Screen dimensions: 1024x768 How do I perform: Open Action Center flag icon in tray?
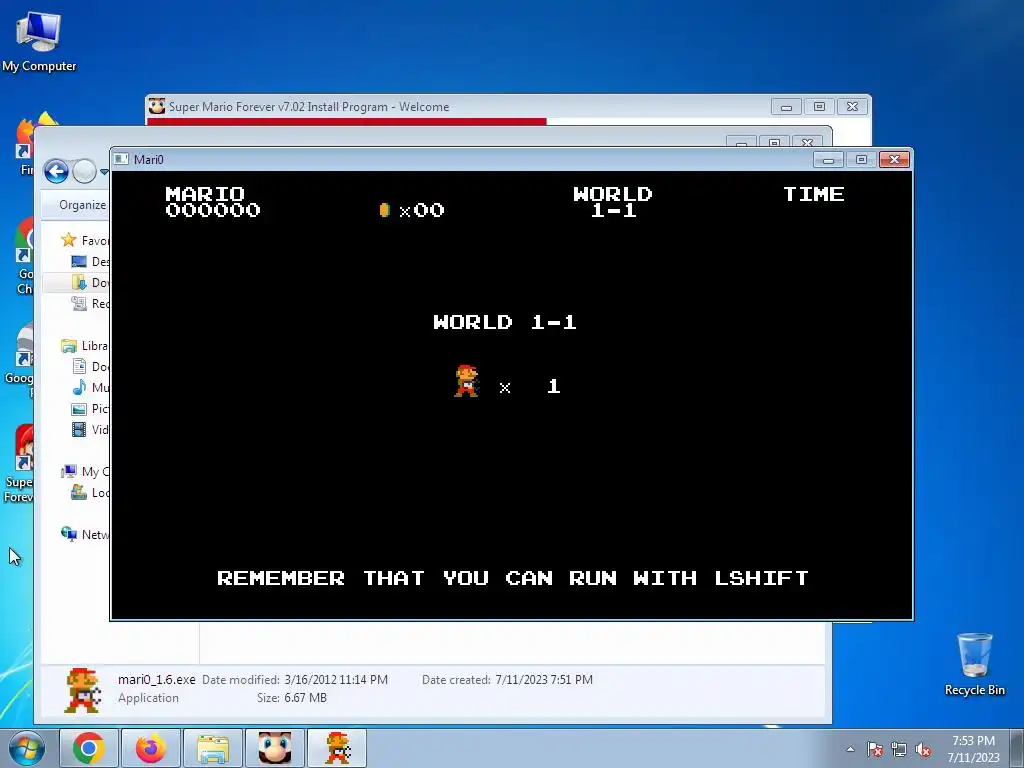875,749
